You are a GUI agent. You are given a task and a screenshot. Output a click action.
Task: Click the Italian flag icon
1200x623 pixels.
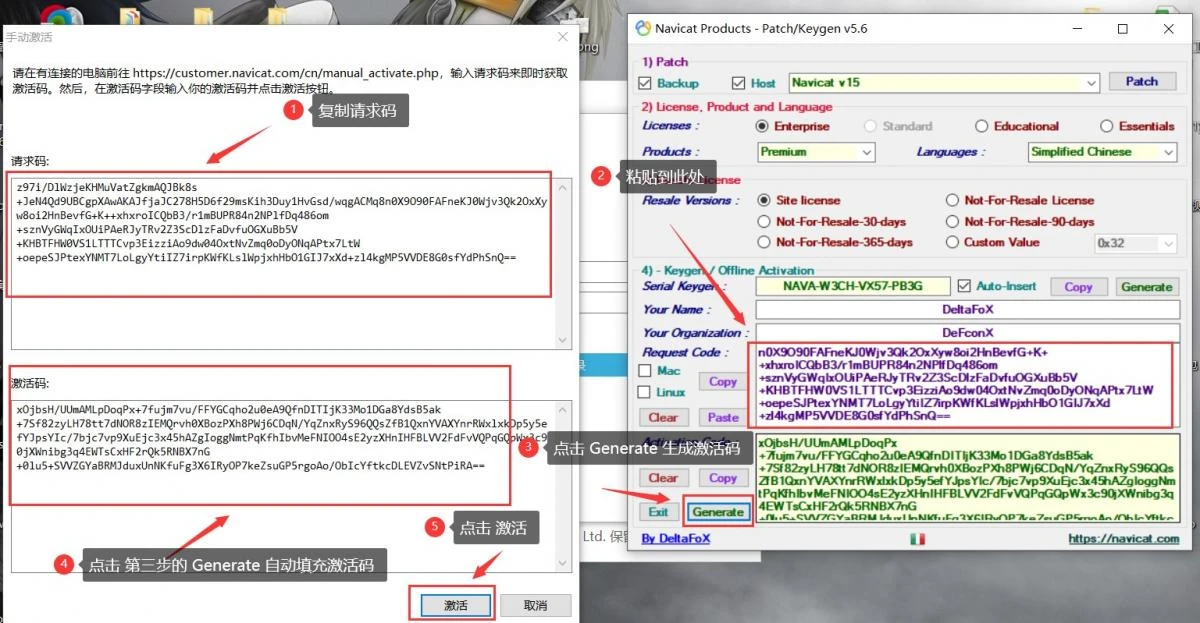pyautogui.click(x=917, y=539)
